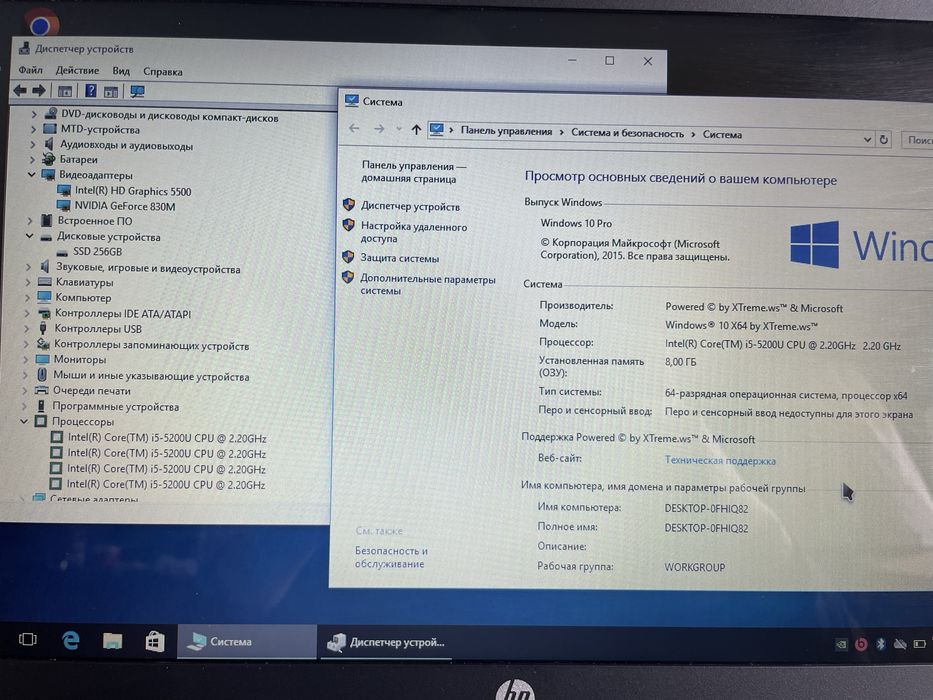Viewport: 933px width, 700px height.
Task: Select the Встроенное ПО category
Action: 95,221
